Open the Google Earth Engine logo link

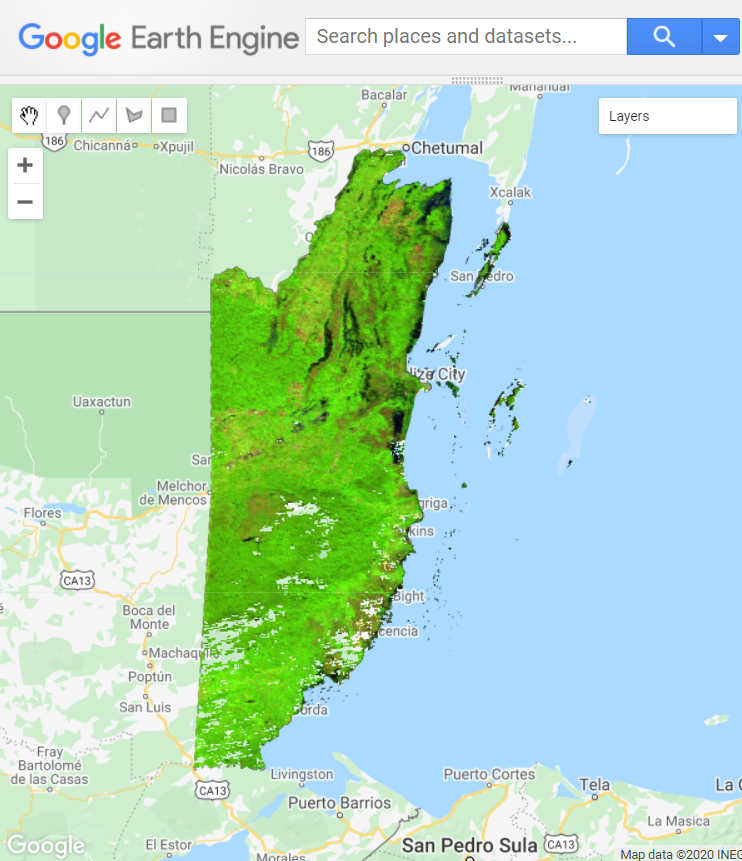[158, 38]
